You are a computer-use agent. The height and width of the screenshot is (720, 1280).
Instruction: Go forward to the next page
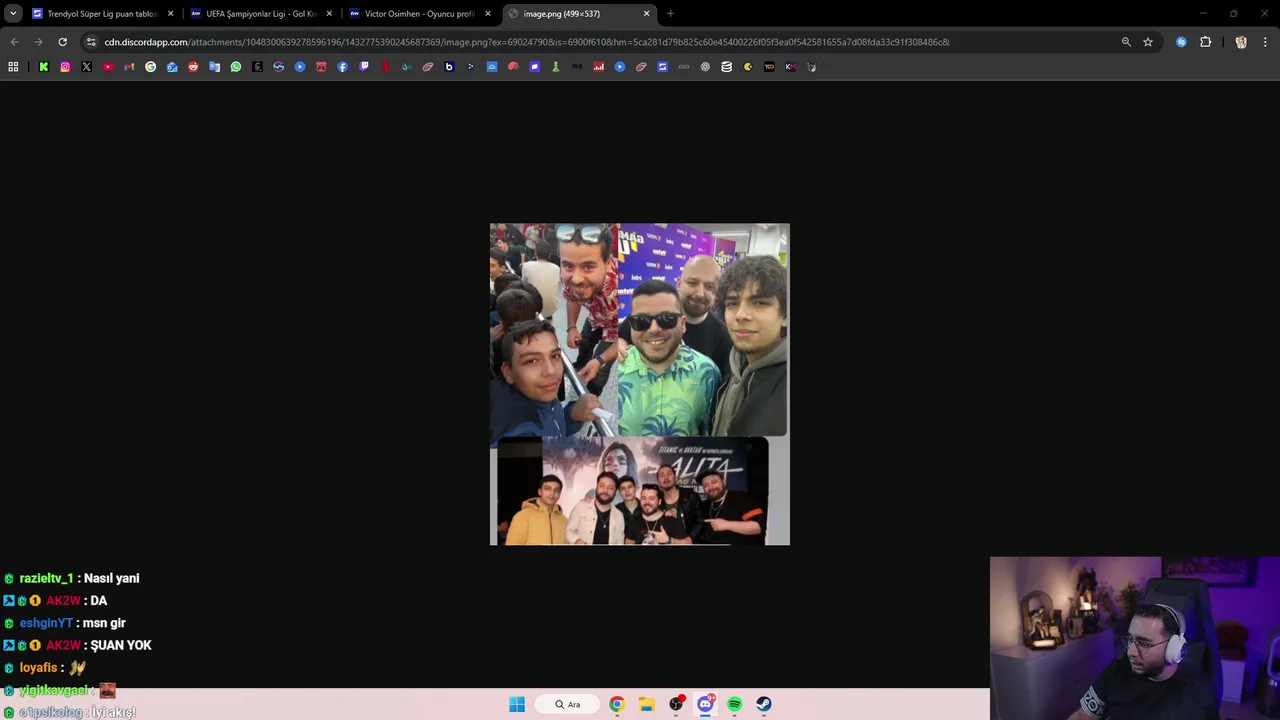(x=38, y=42)
